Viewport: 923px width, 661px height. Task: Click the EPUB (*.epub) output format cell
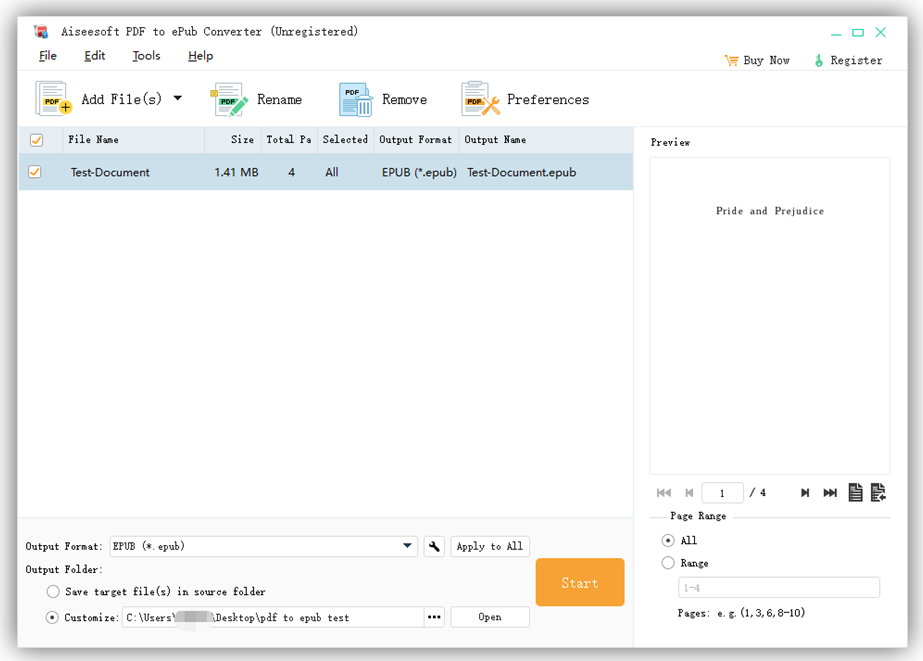pos(419,172)
